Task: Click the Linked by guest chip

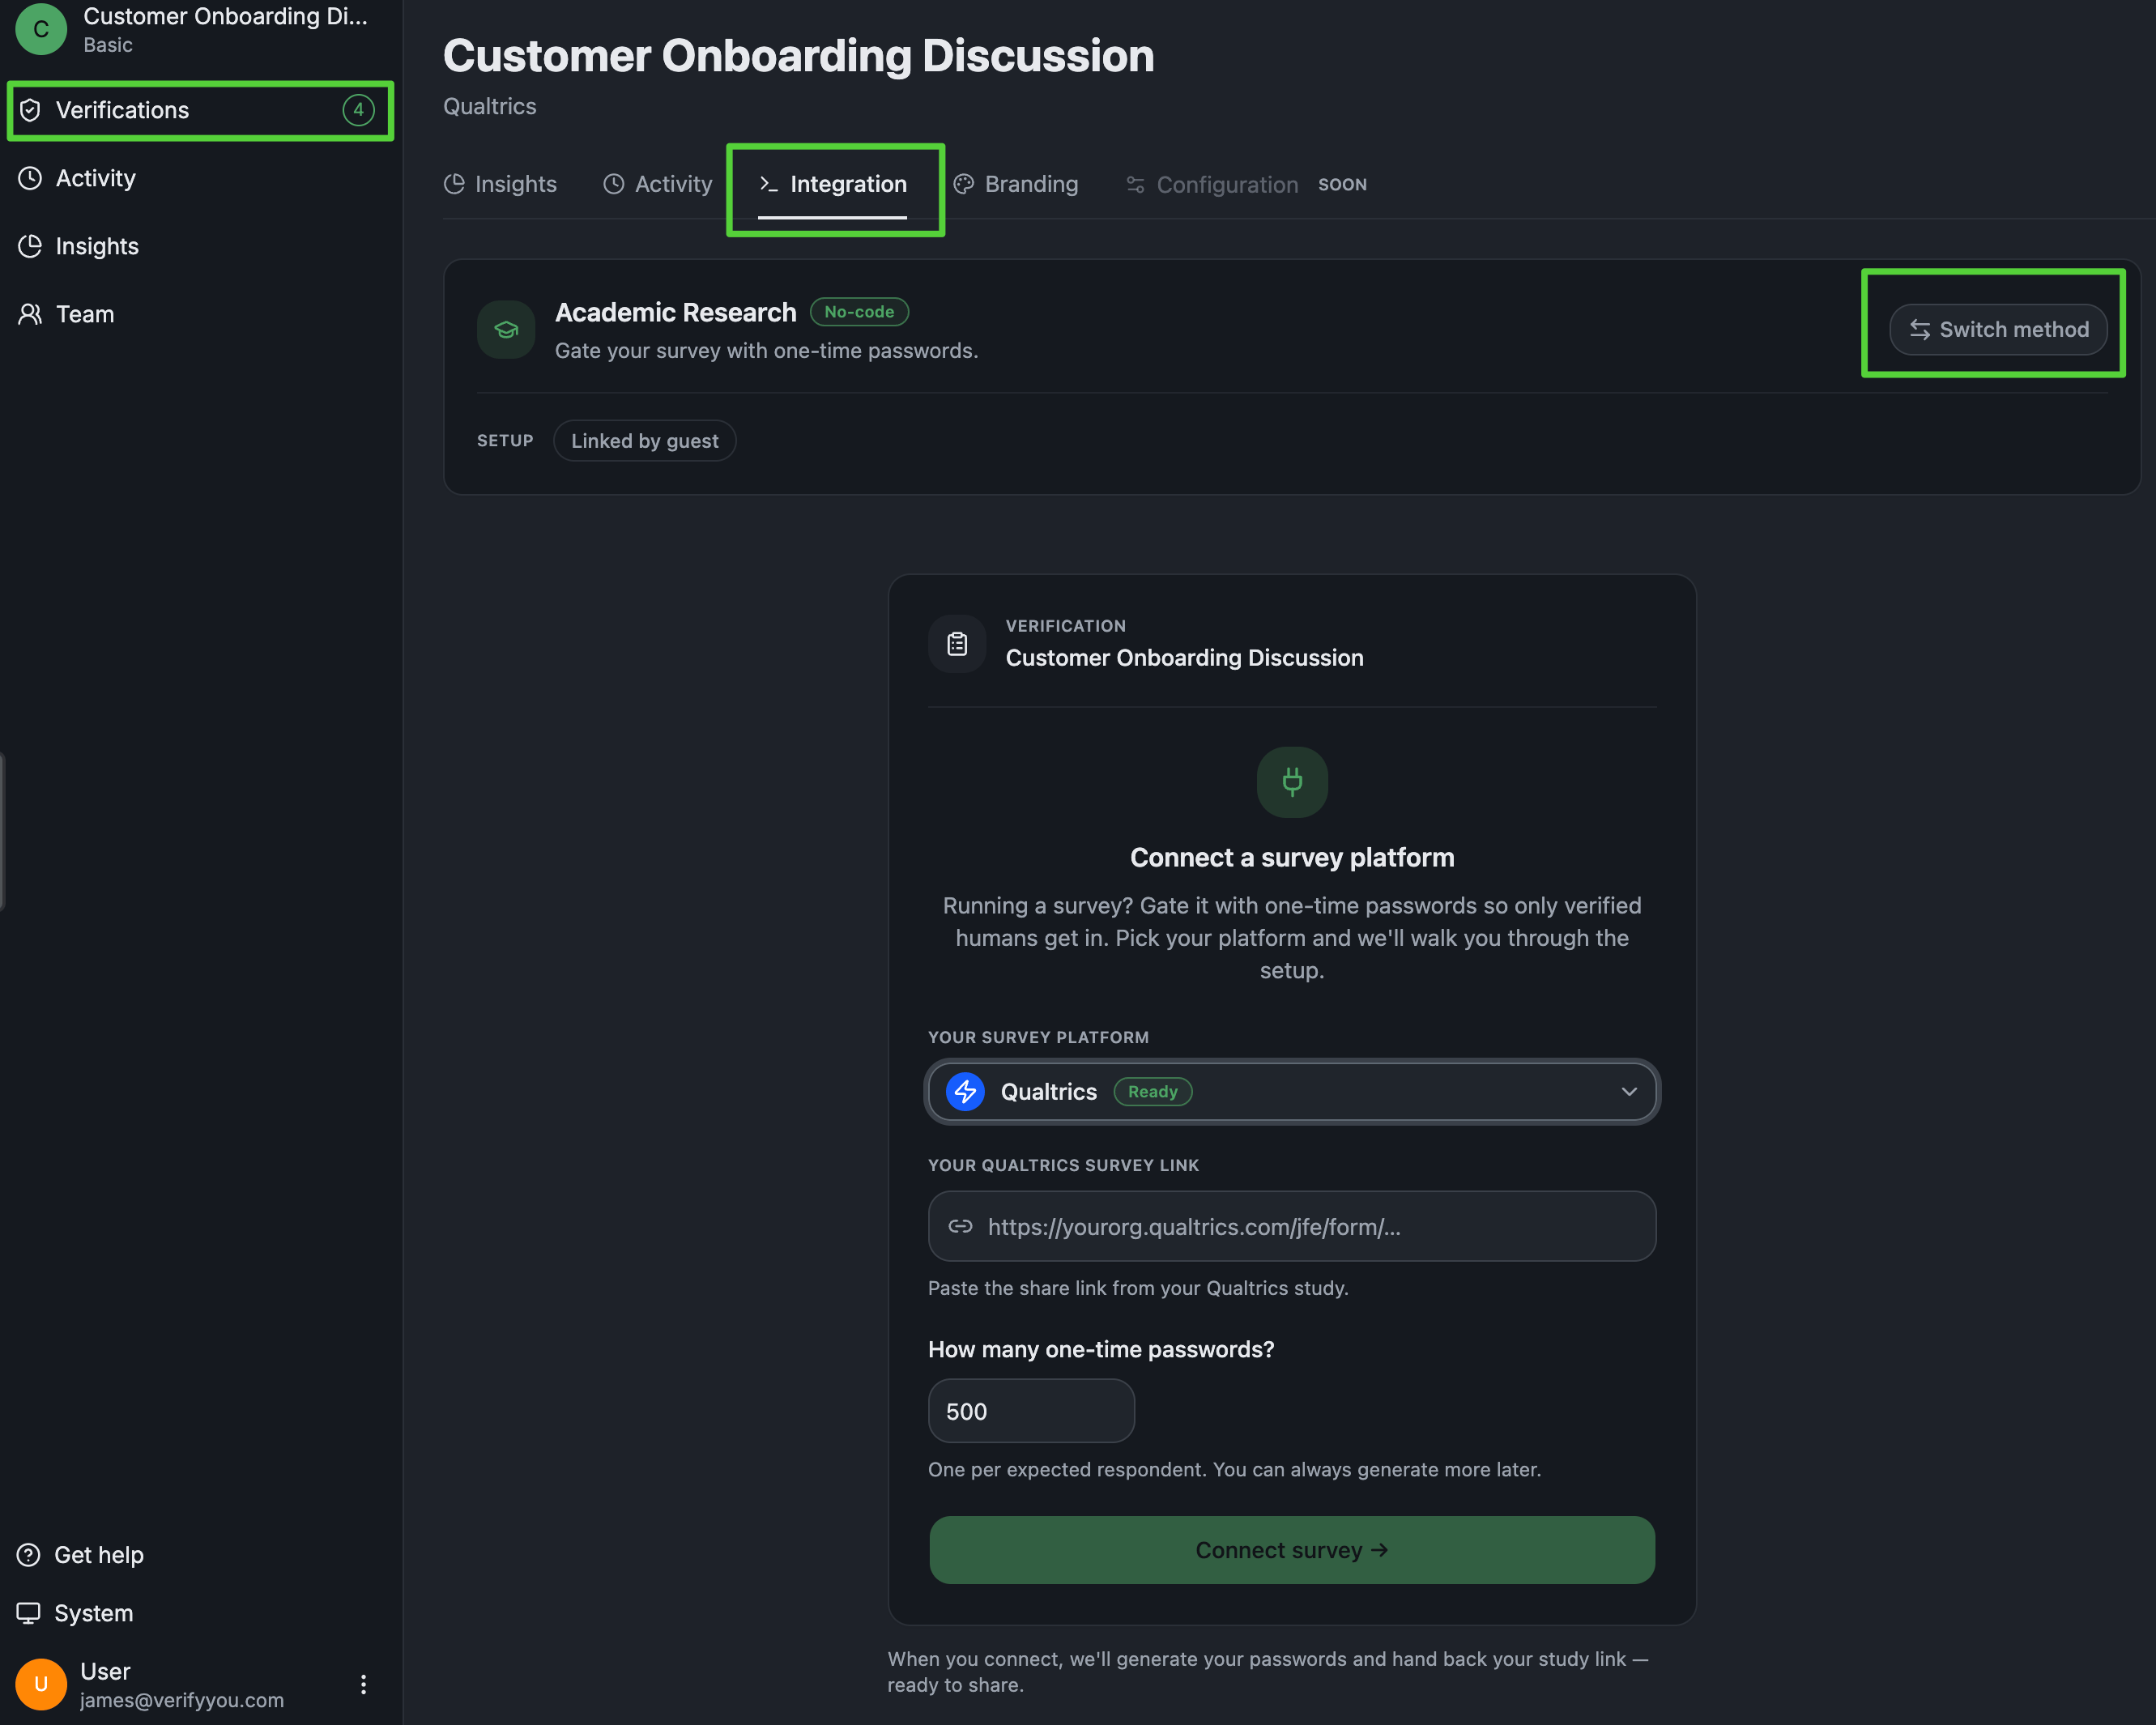Action: pyautogui.click(x=644, y=441)
